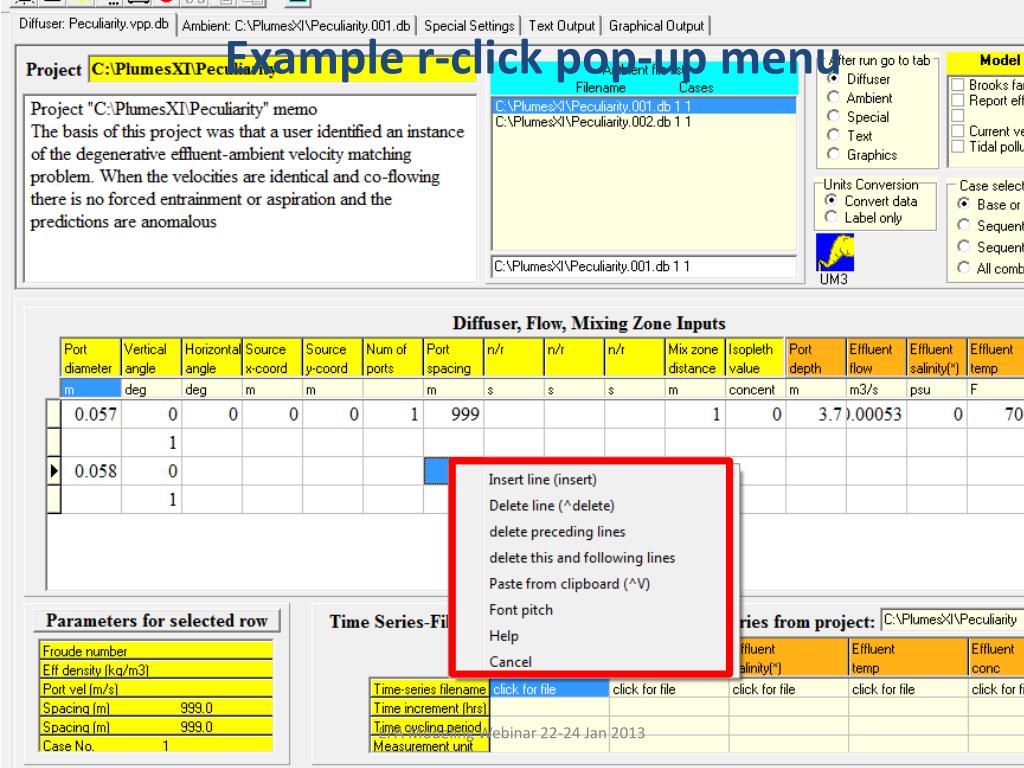Select Peculiarity.001.db in the ambient file list
This screenshot has width=1024, height=768.
643,106
